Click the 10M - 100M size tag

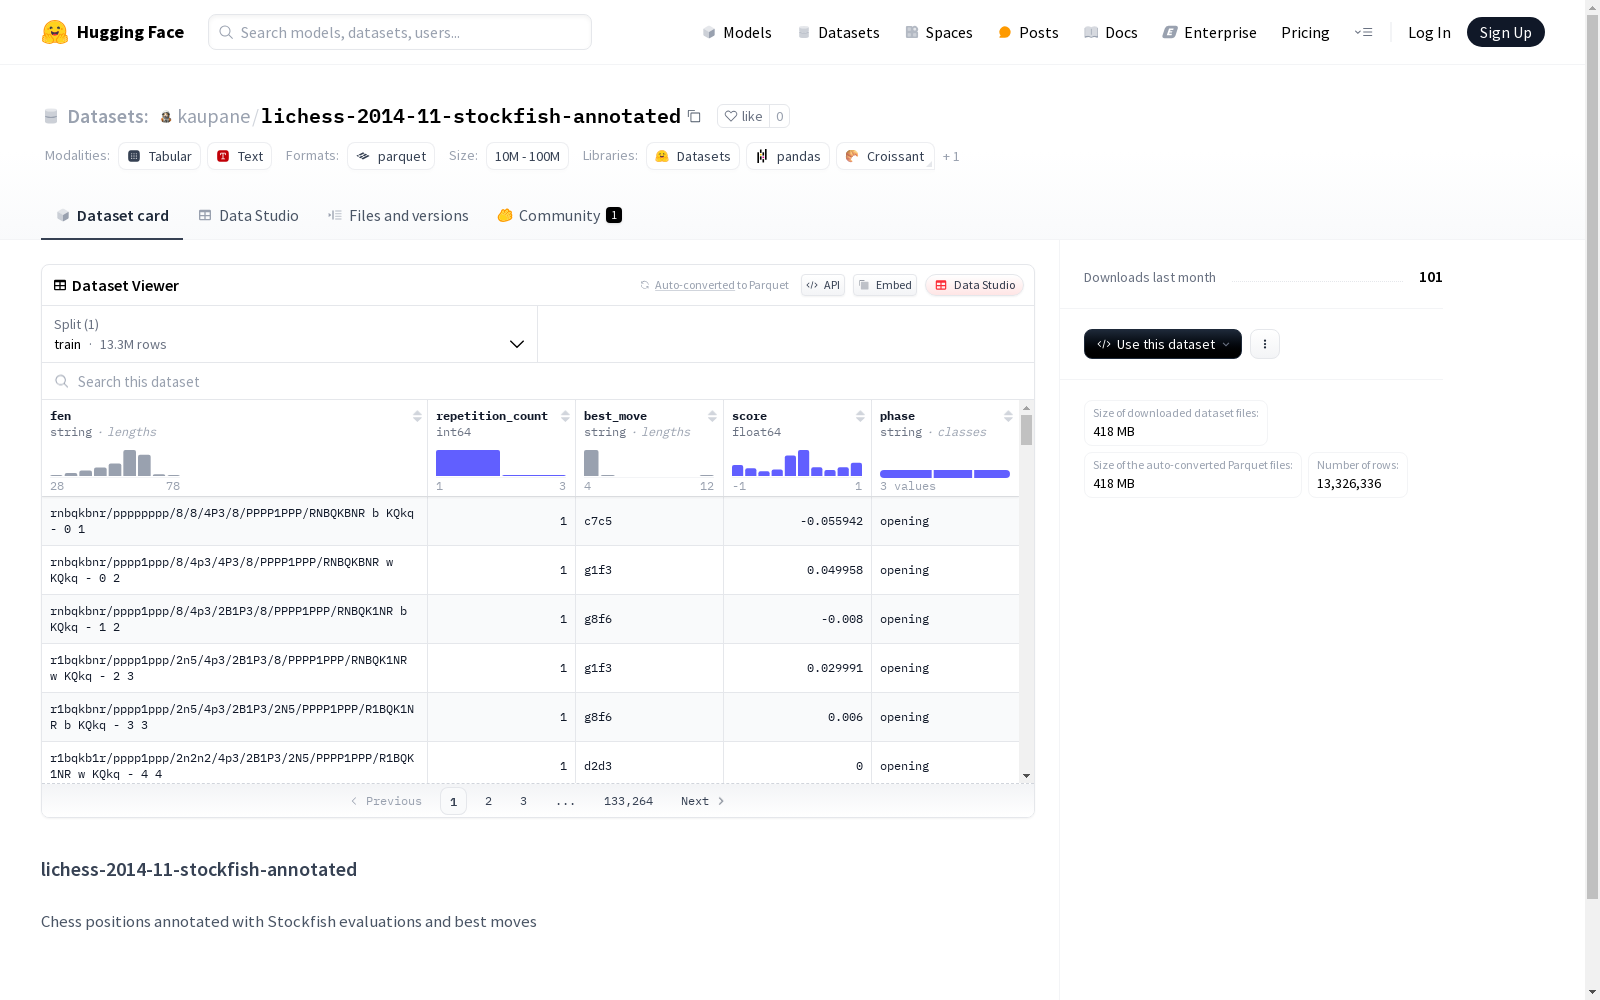(527, 156)
